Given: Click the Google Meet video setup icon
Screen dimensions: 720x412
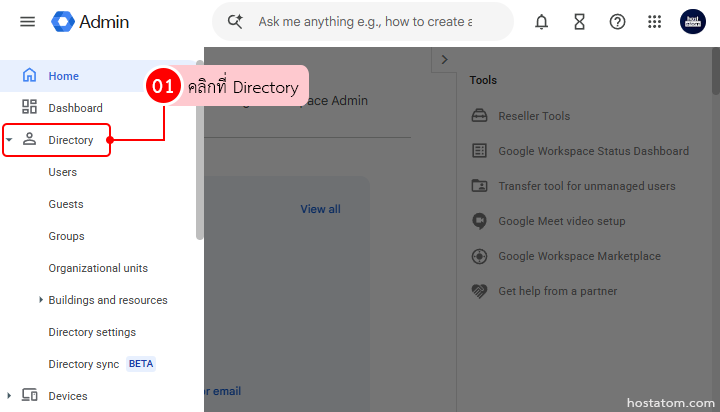Looking at the screenshot, I should click(x=479, y=221).
